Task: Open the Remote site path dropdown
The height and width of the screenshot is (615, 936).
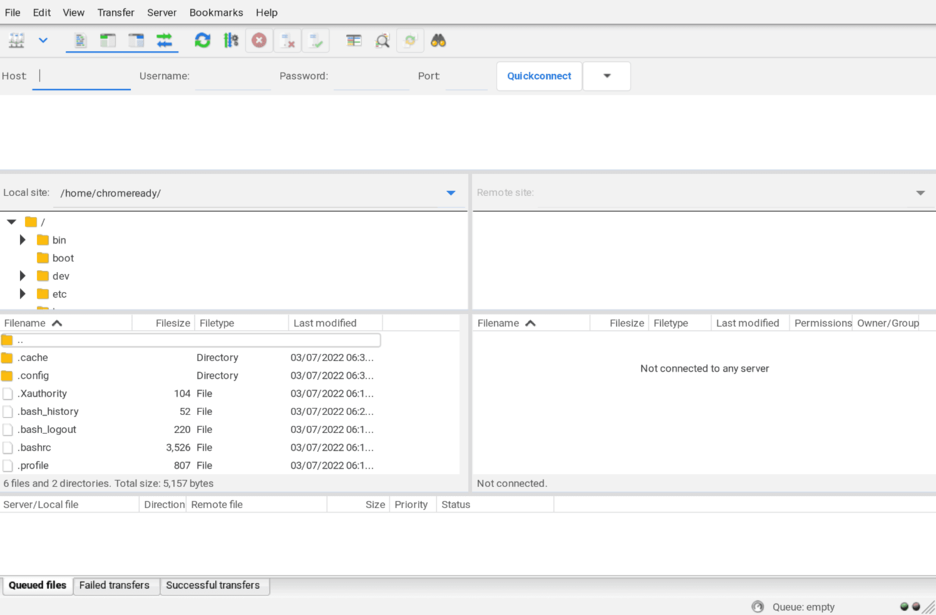Action: (x=920, y=193)
